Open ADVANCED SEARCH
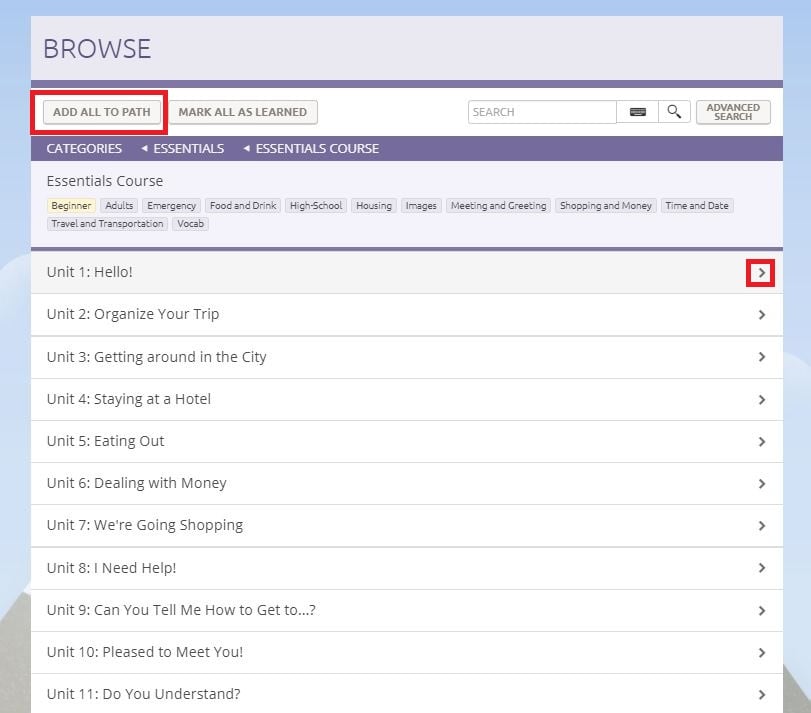Viewport: 811px width, 713px height. click(733, 112)
